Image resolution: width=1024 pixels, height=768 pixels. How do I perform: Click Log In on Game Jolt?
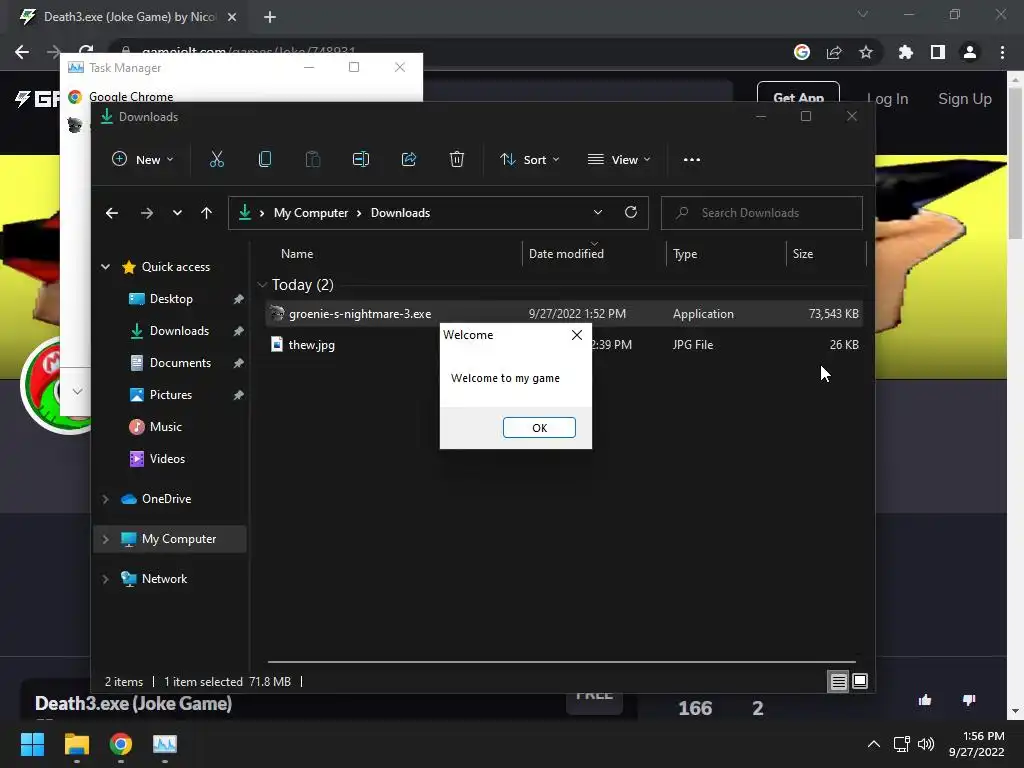coord(887,99)
